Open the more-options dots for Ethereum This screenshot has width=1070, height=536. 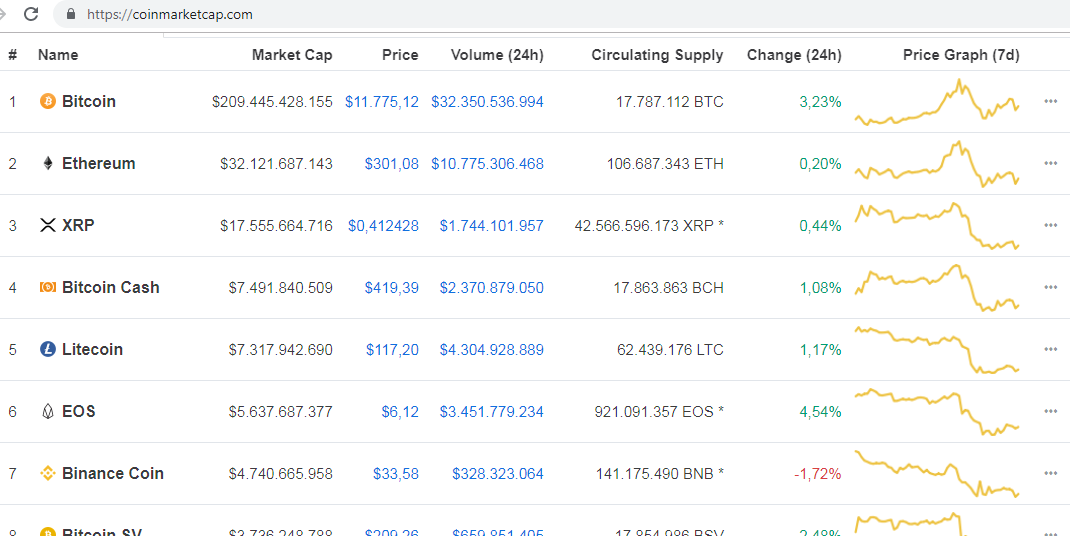(x=1050, y=163)
